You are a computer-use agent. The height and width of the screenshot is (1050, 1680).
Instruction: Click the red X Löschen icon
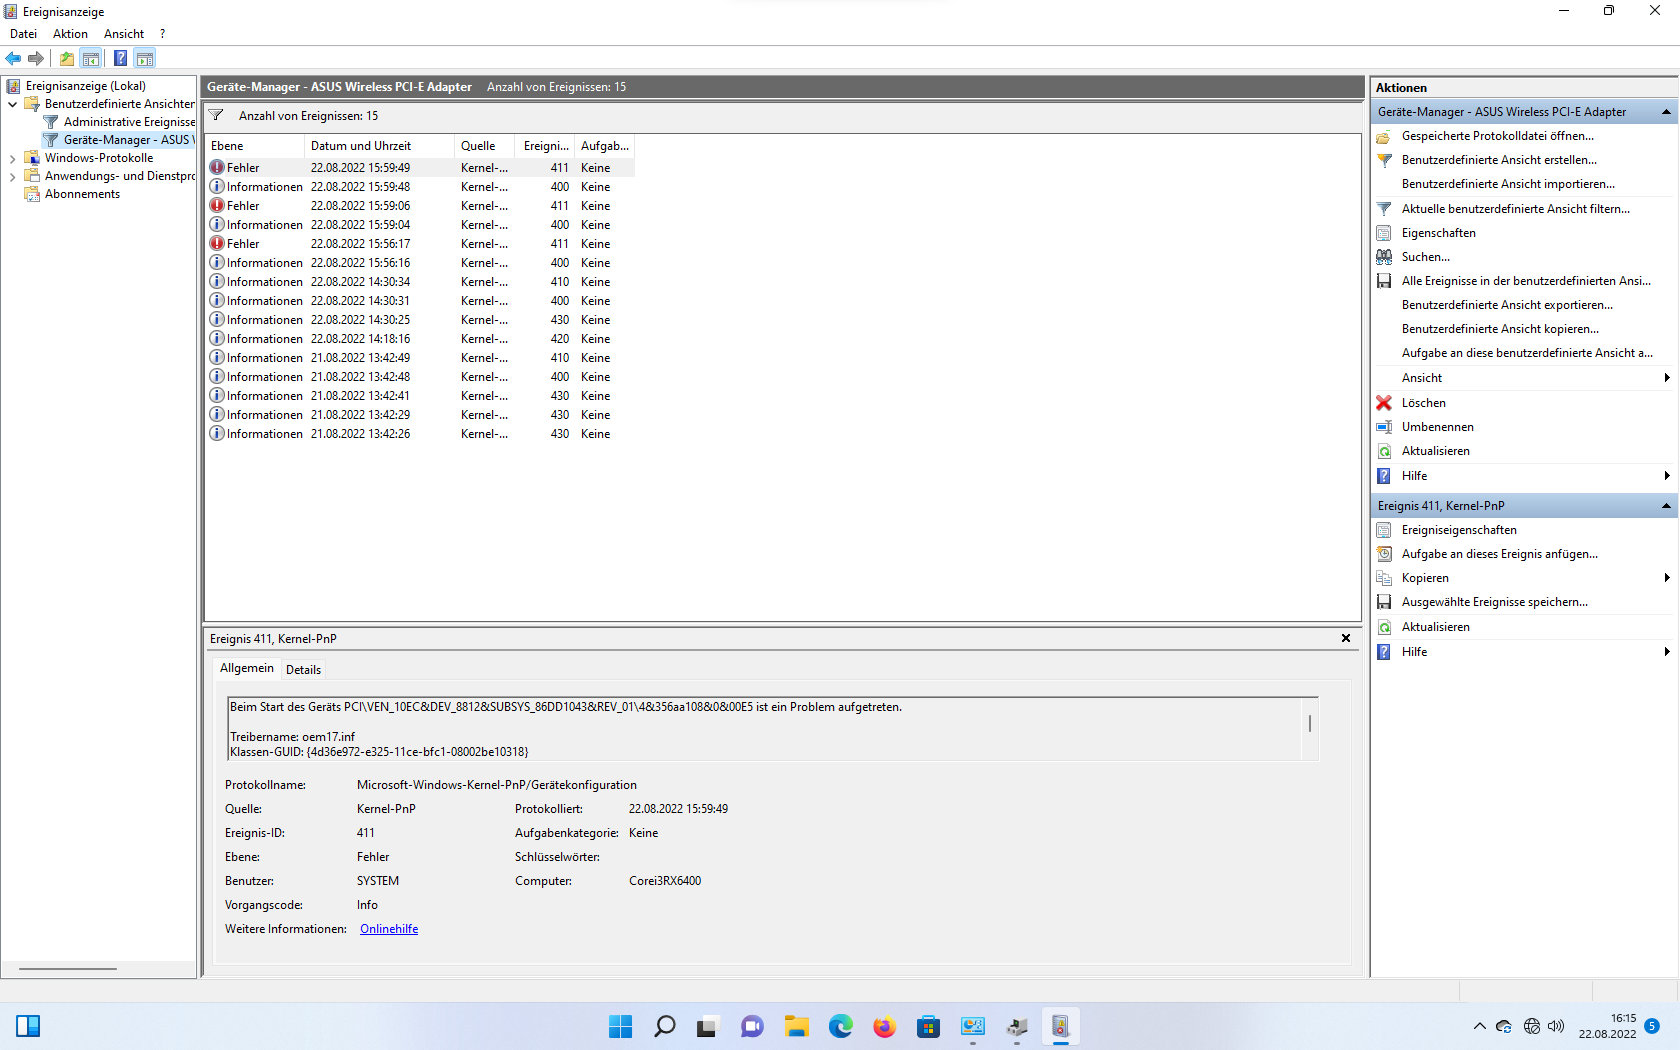[x=1385, y=403]
